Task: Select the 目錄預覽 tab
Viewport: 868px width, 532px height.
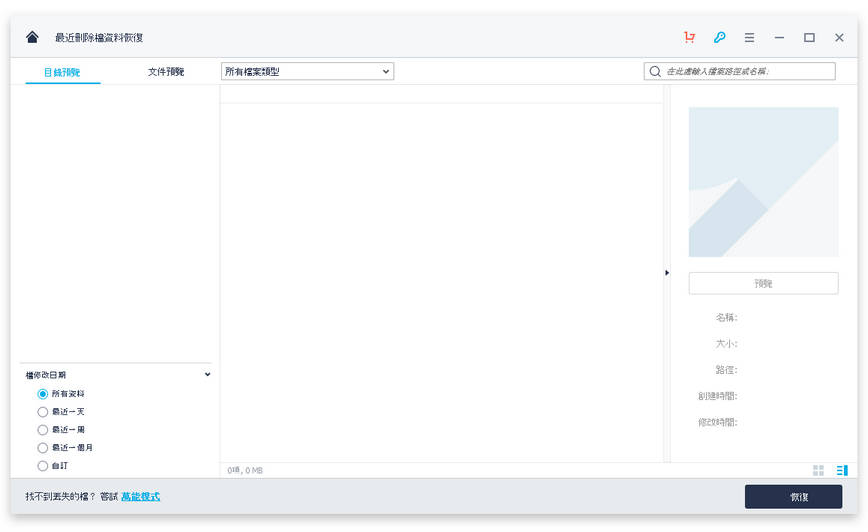Action: click(62, 72)
